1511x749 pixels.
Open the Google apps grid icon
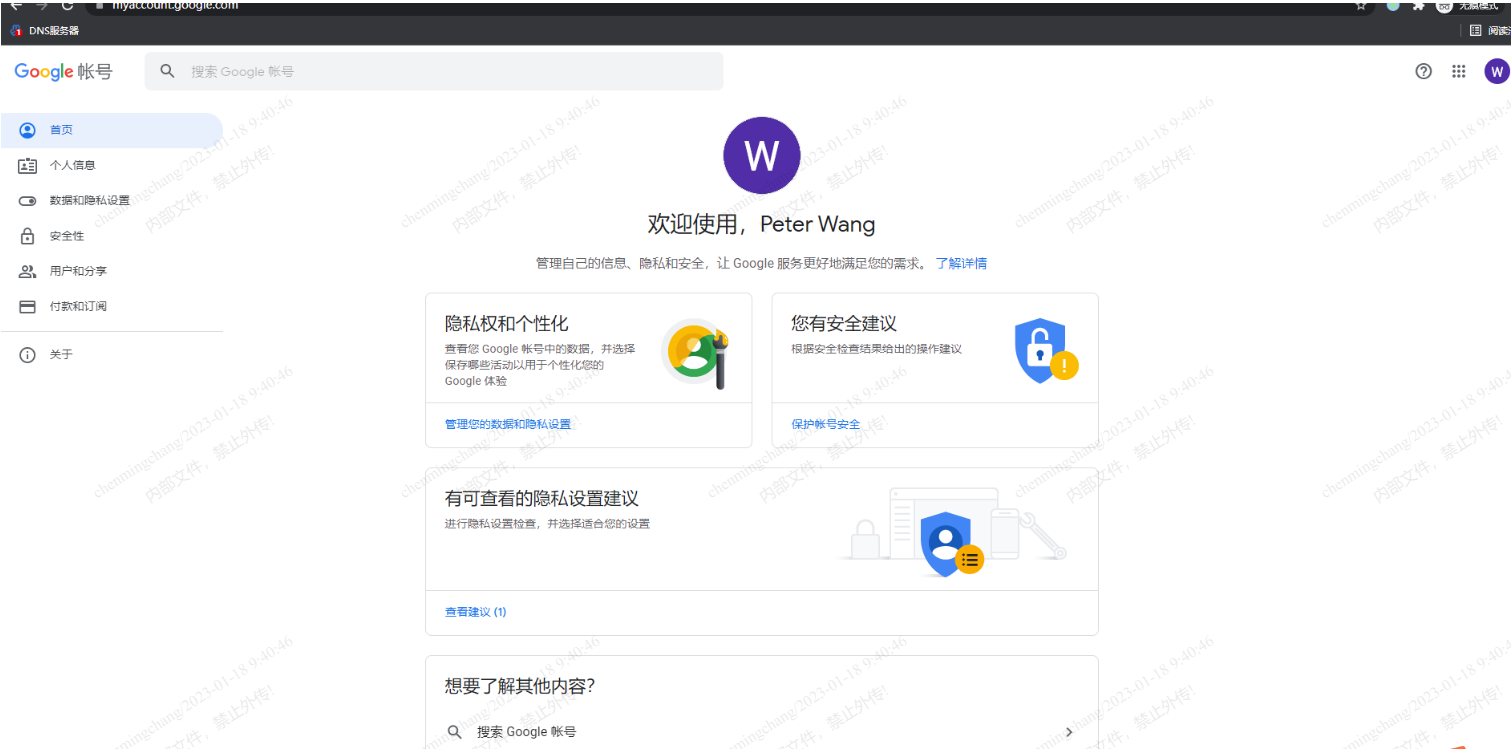(x=1459, y=71)
